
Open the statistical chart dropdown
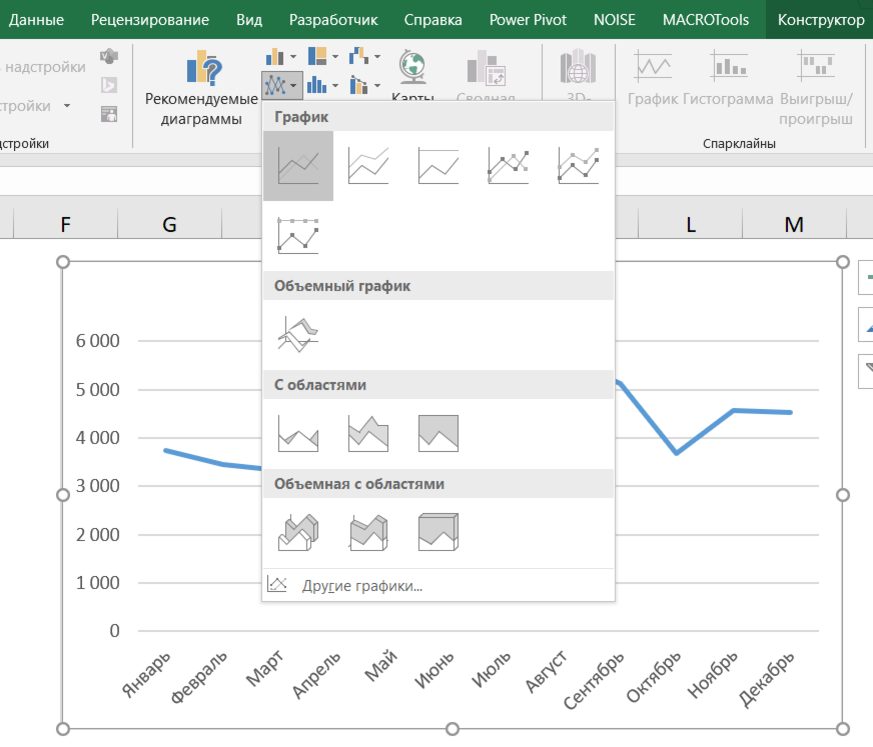coord(323,85)
